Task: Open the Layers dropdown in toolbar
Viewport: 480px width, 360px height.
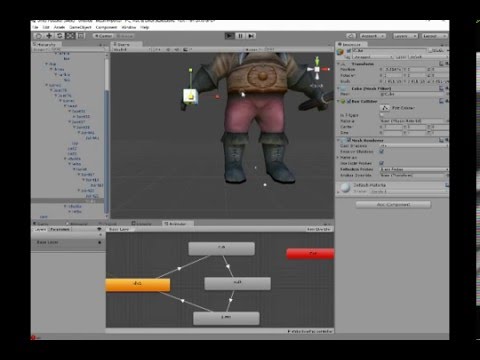Action: pos(405,36)
